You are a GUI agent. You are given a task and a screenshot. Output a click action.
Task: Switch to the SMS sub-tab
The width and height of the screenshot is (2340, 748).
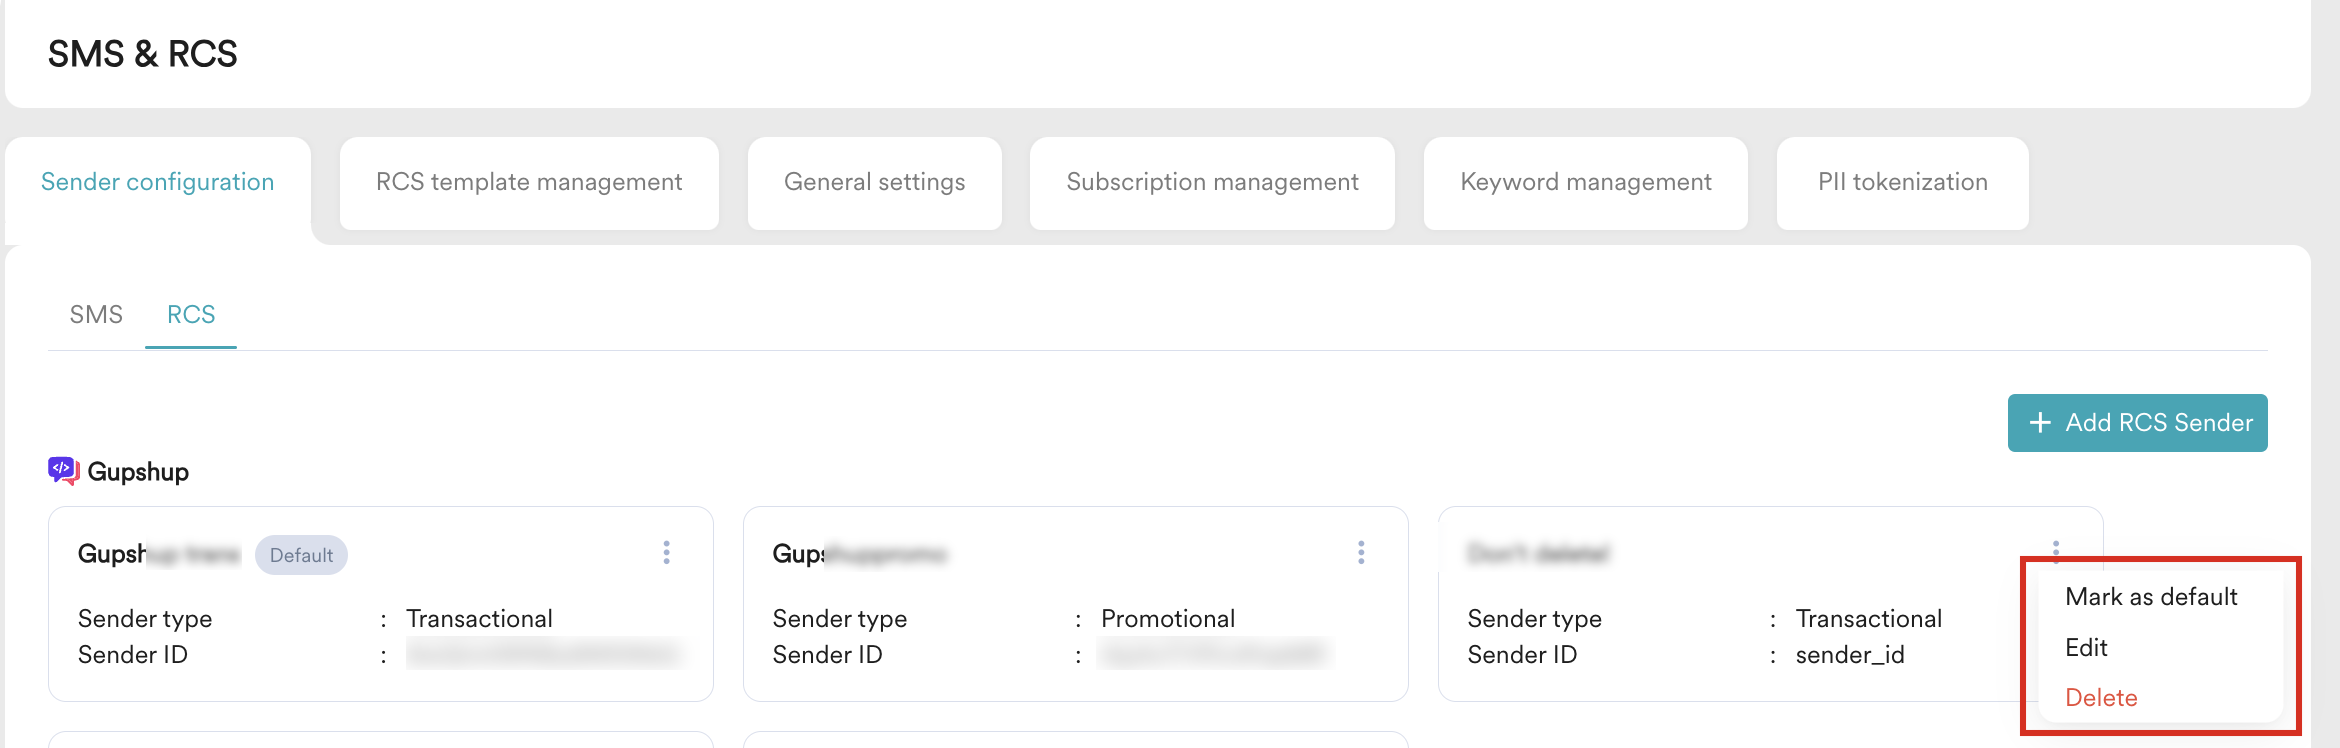pos(96,315)
